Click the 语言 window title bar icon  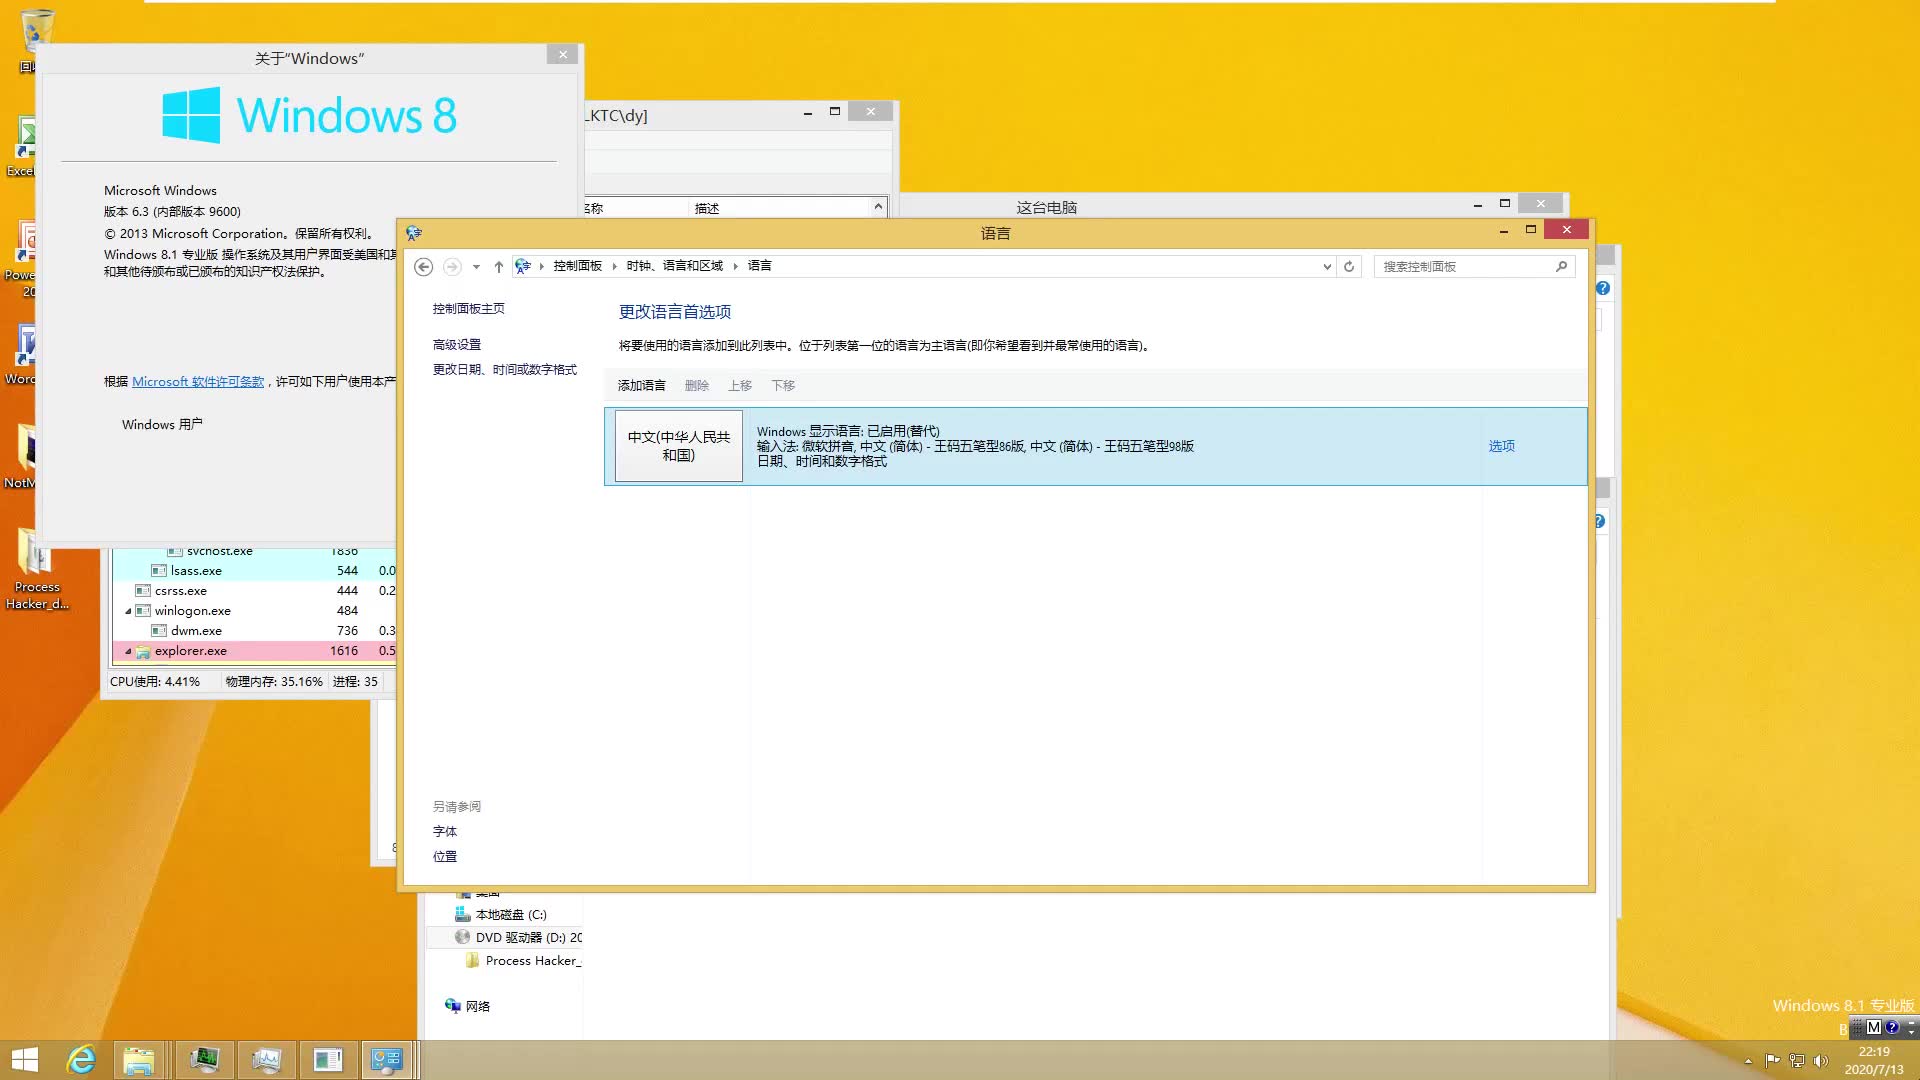click(414, 233)
